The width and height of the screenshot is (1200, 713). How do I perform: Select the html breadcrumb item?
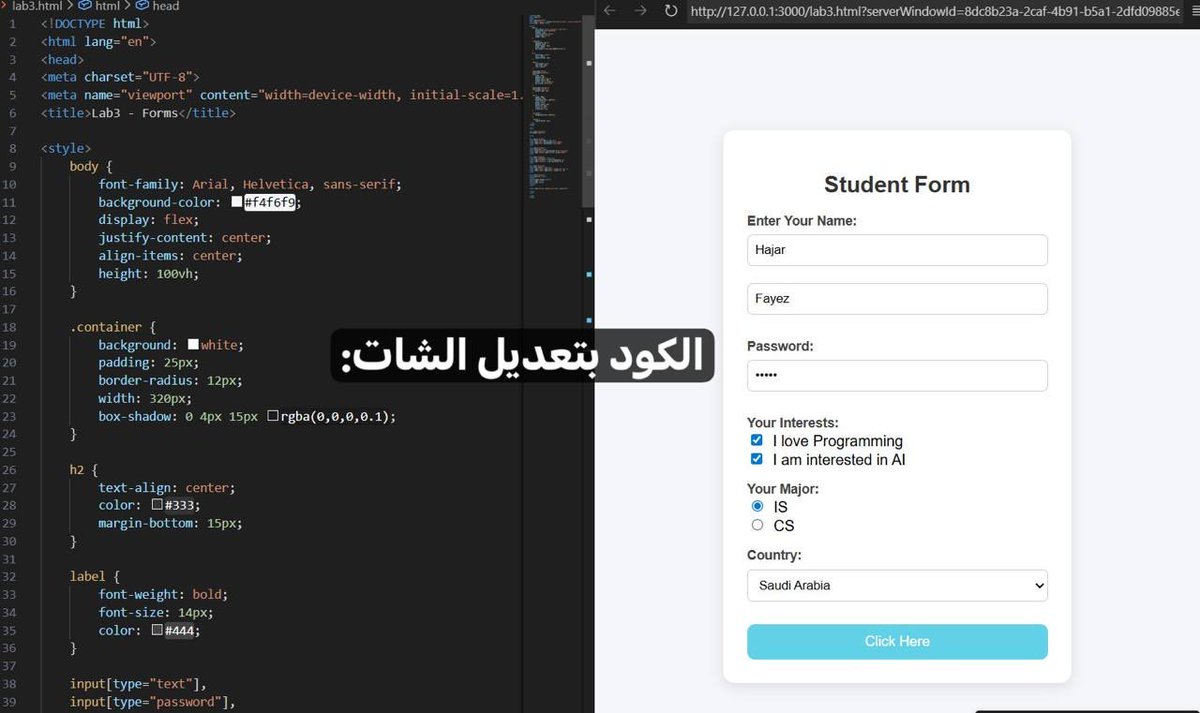[98, 6]
